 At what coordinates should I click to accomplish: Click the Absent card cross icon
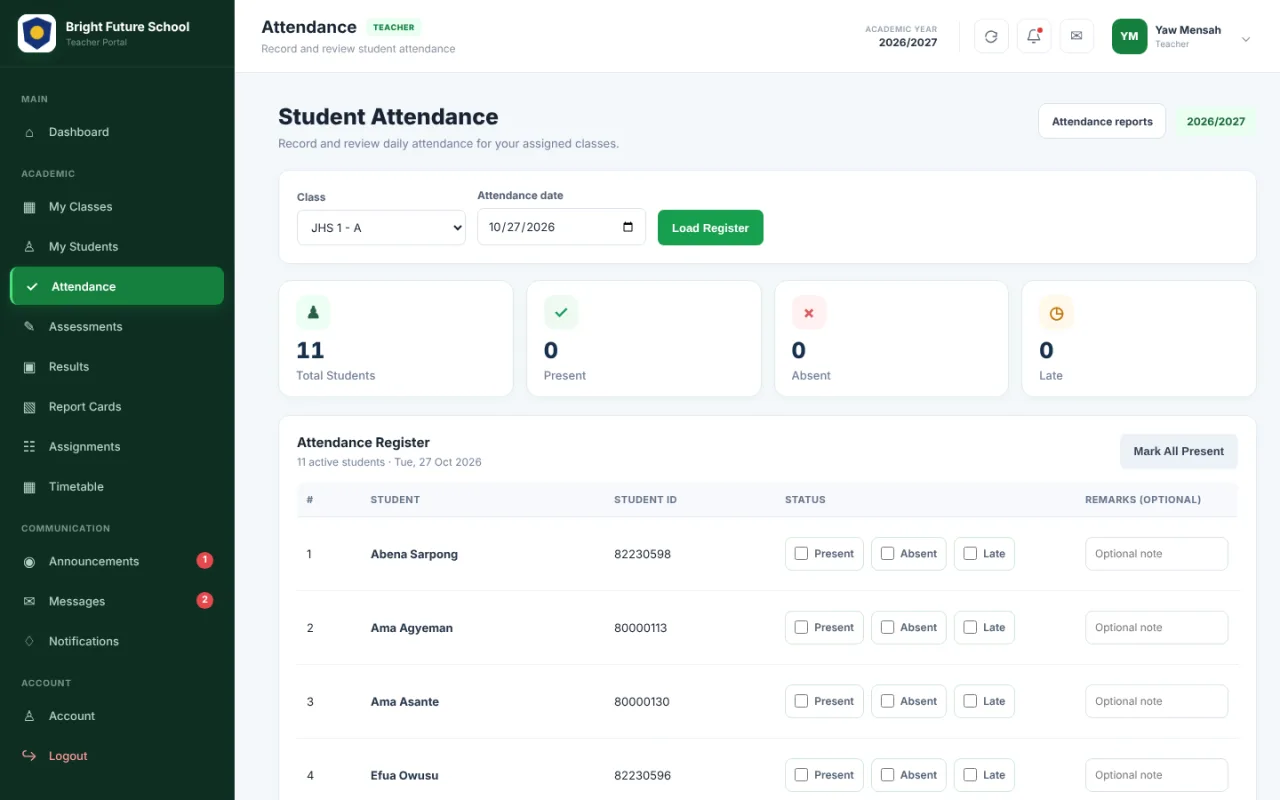[x=809, y=313]
